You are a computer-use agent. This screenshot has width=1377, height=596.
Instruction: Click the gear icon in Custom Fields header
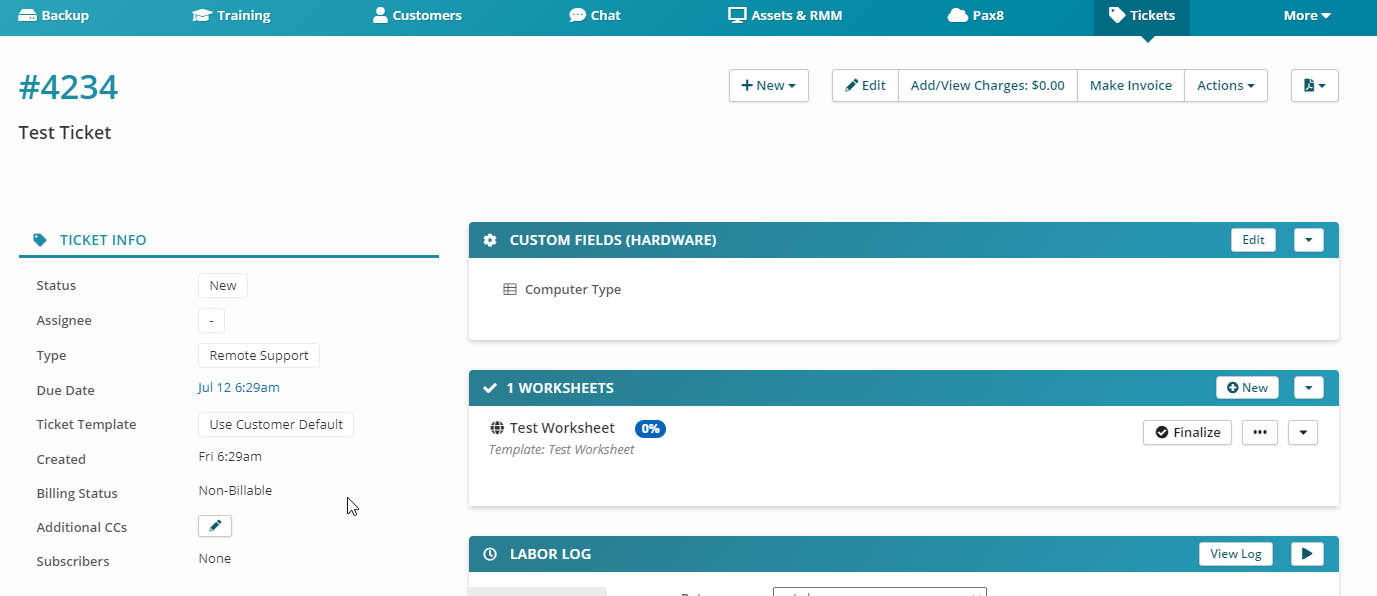(x=490, y=241)
